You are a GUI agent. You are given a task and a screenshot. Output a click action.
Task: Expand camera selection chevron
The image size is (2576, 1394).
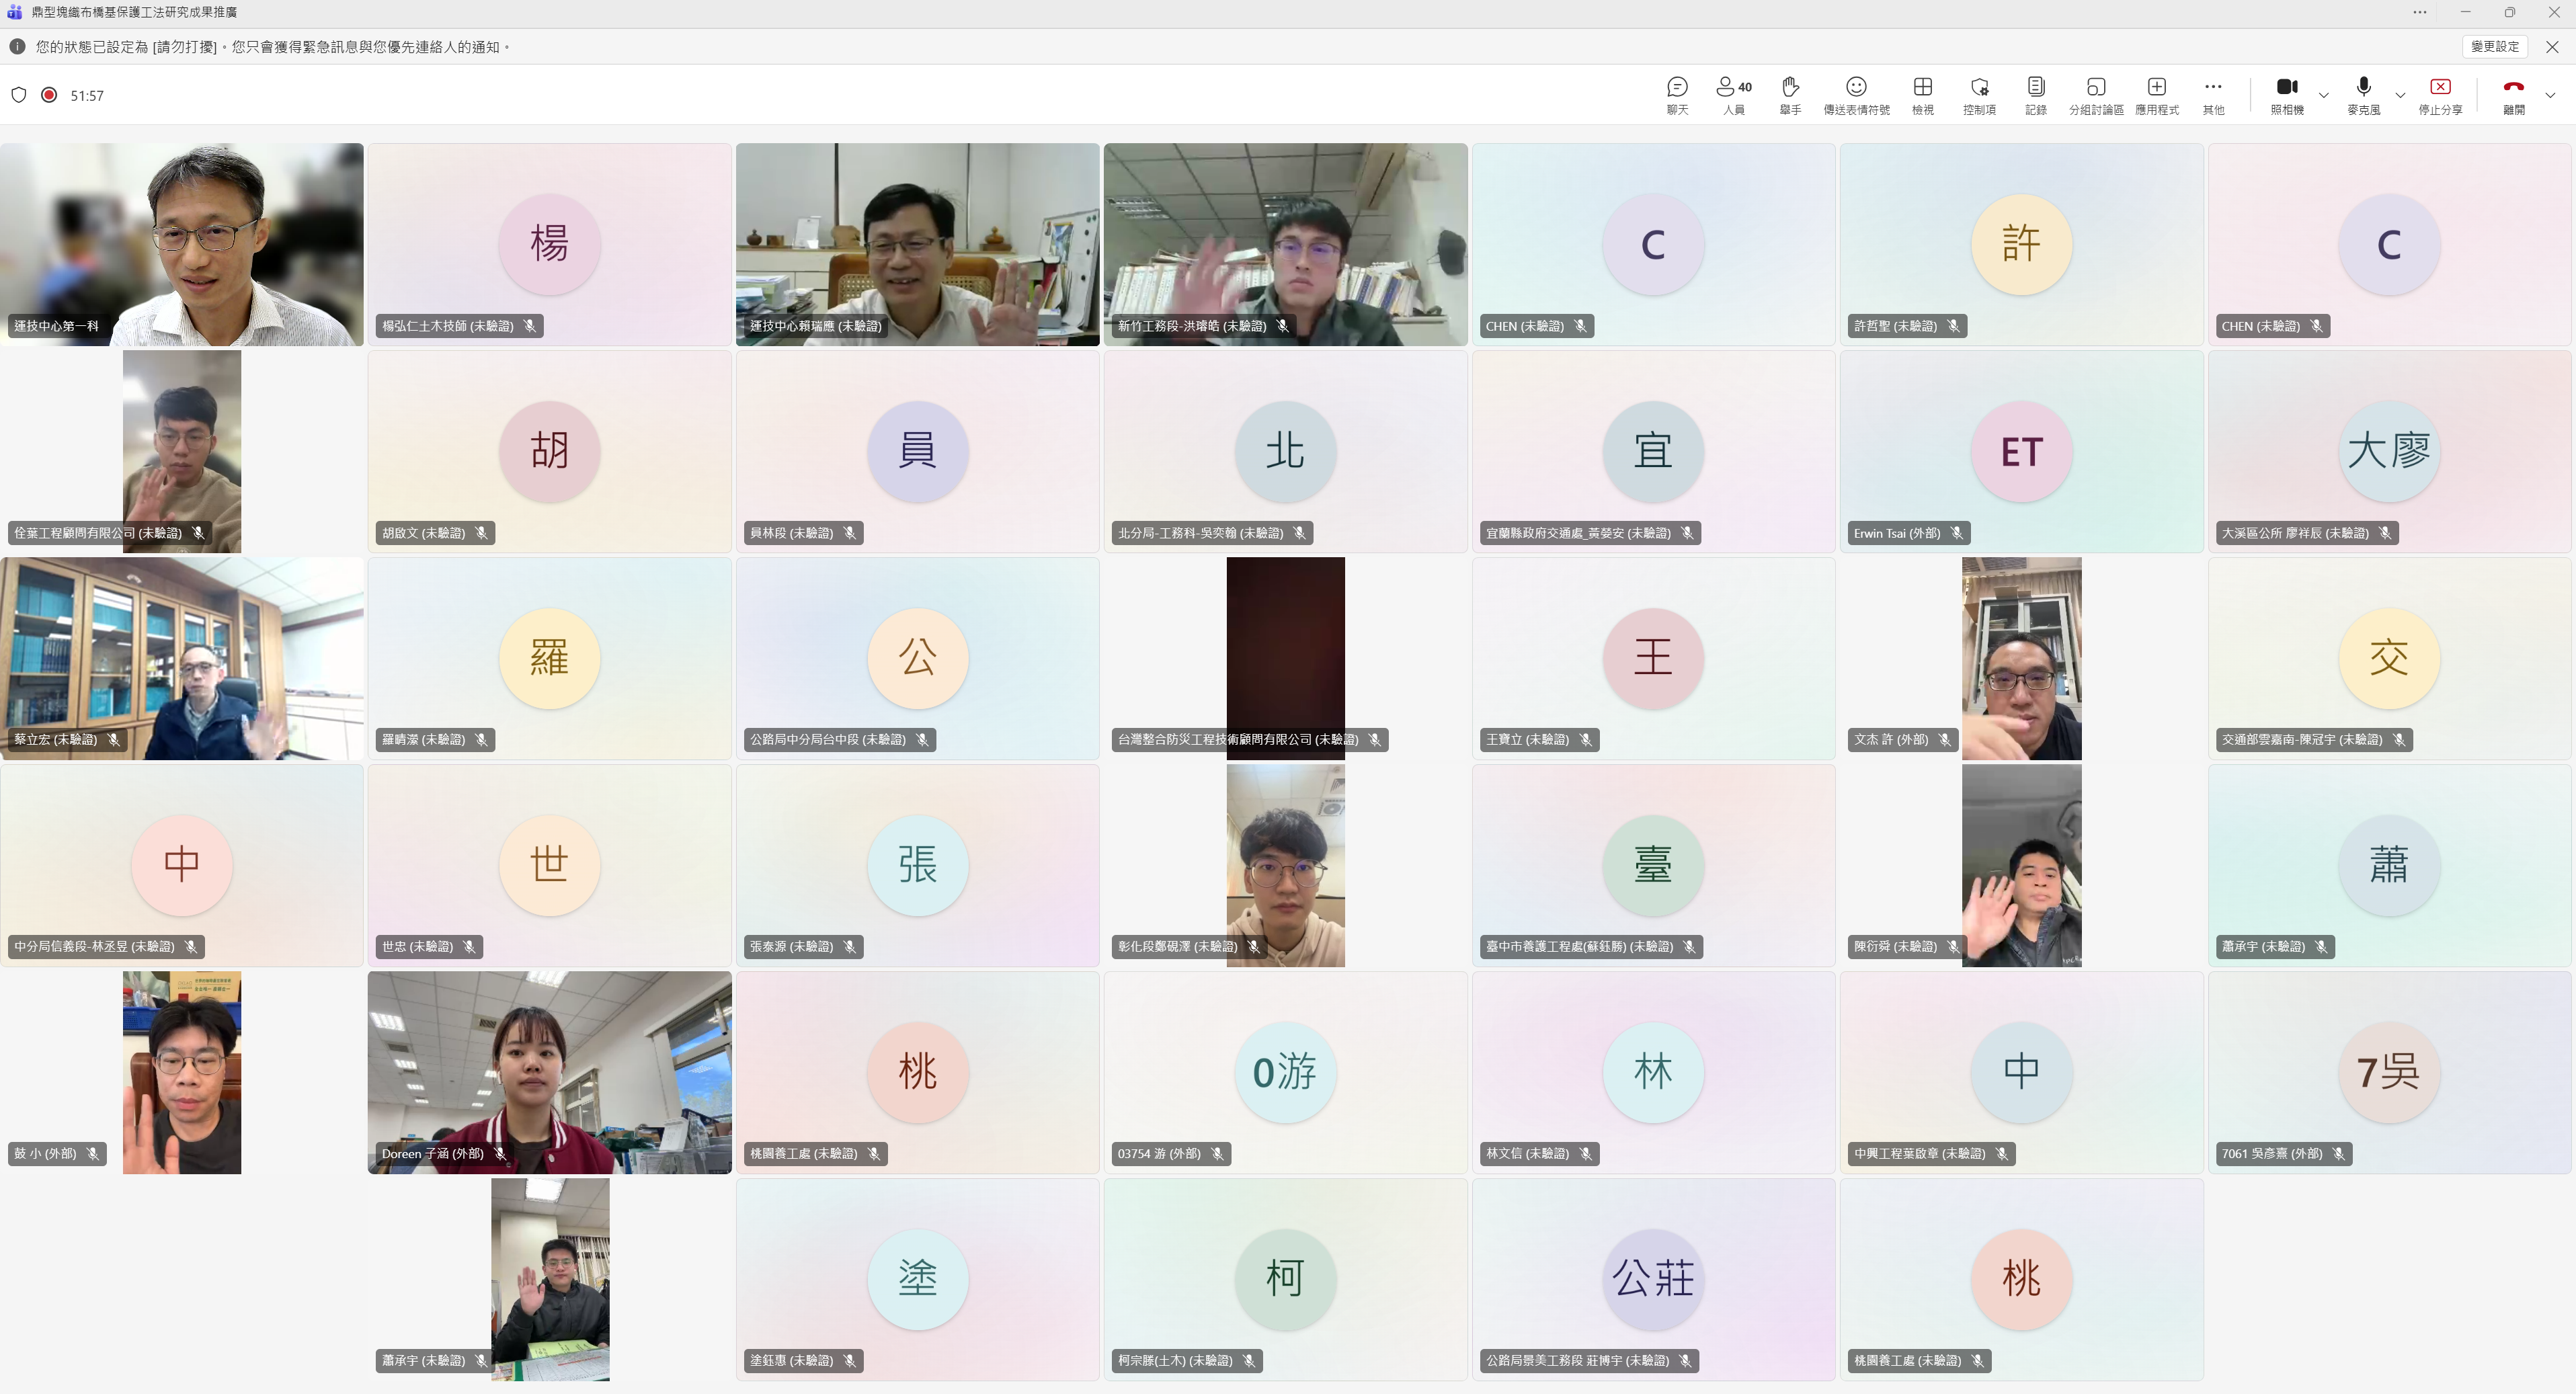[2324, 95]
